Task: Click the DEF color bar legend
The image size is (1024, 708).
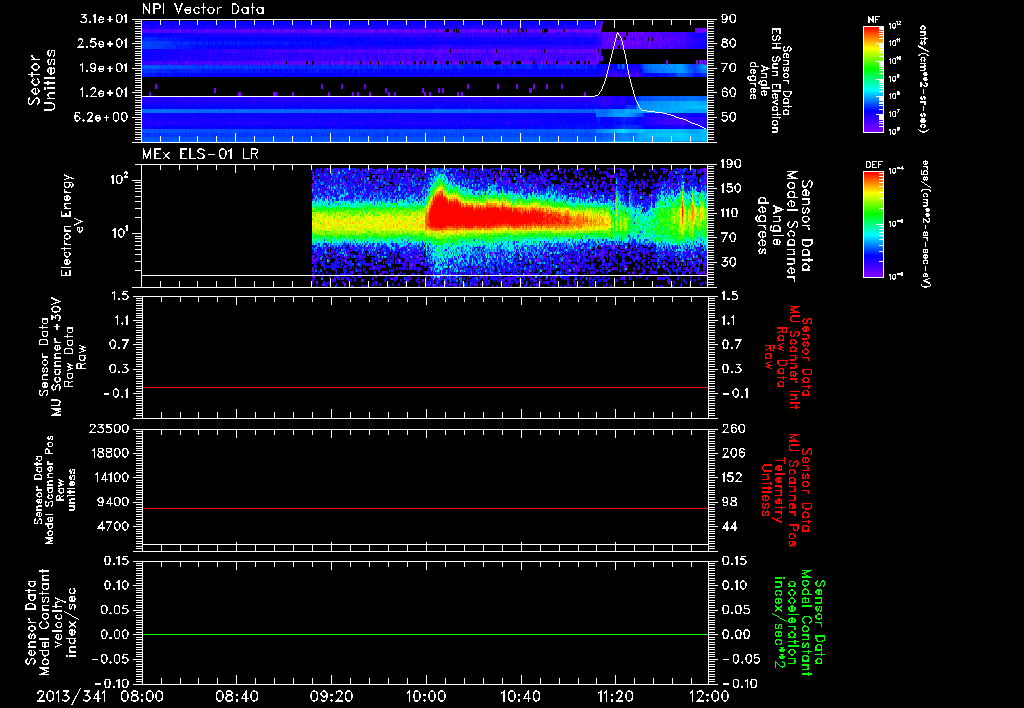Action: 873,224
